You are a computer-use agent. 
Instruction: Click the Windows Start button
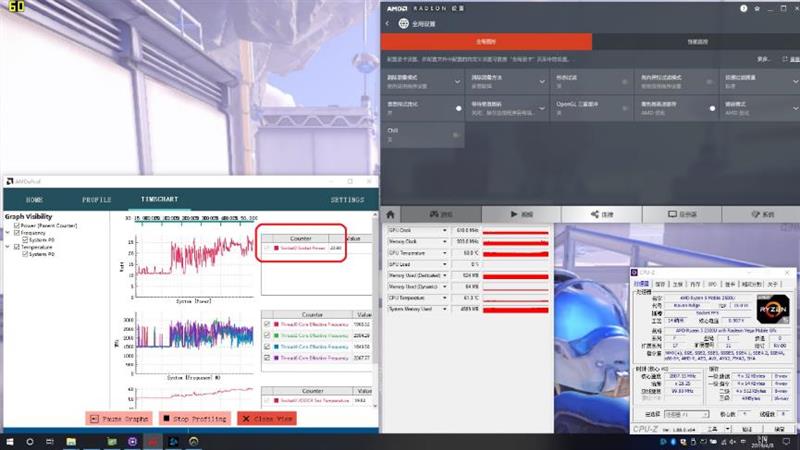(x=9, y=440)
